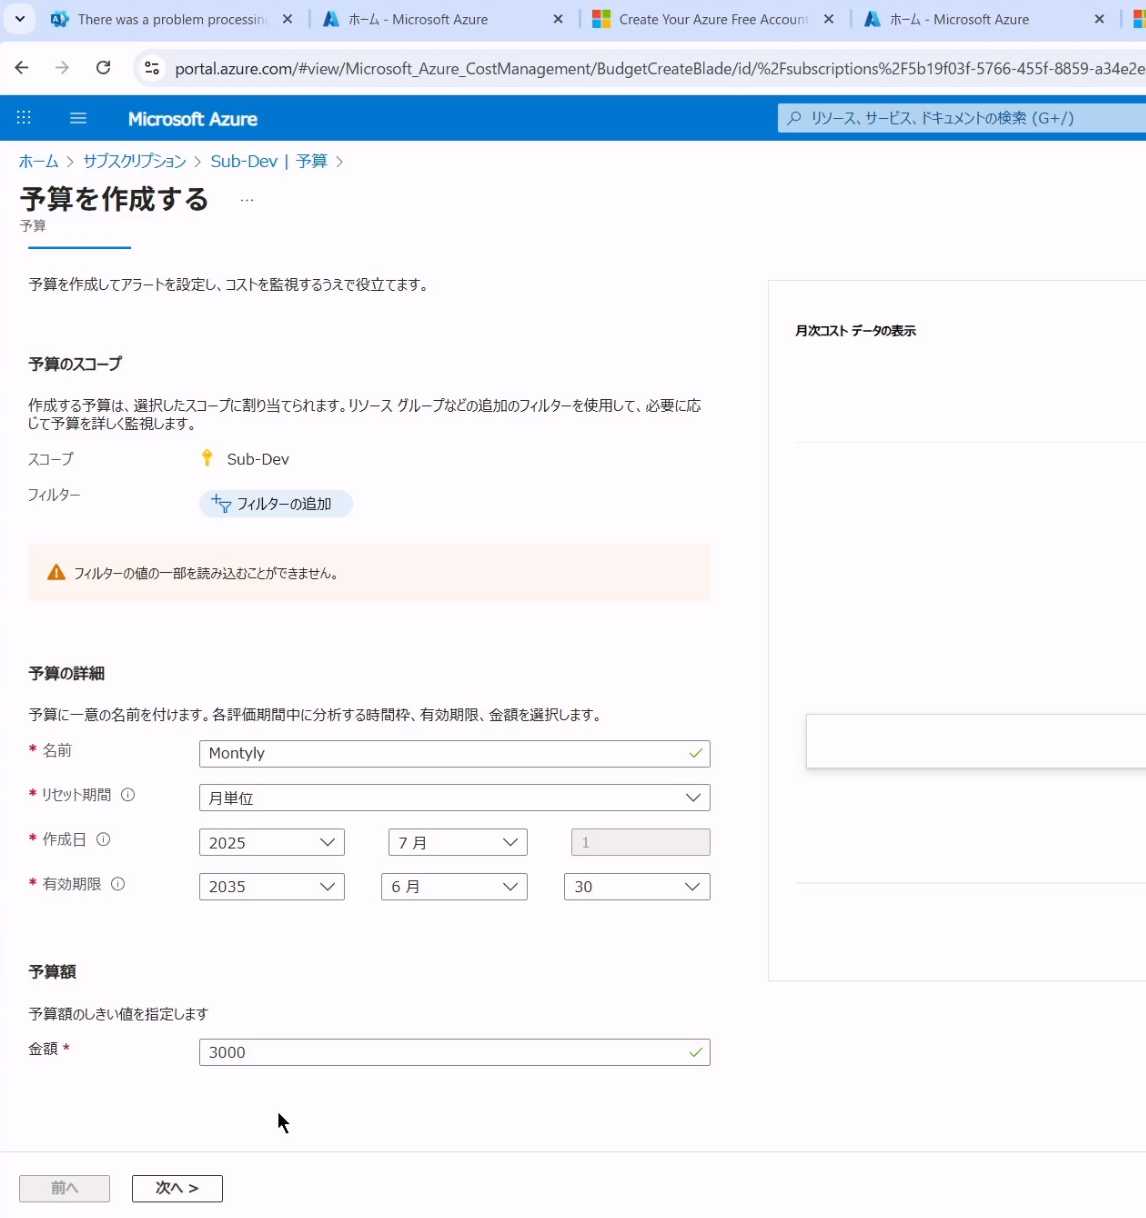Click info icon next to 有効期限
Viewport: 1146px width, 1218px height.
(118, 884)
